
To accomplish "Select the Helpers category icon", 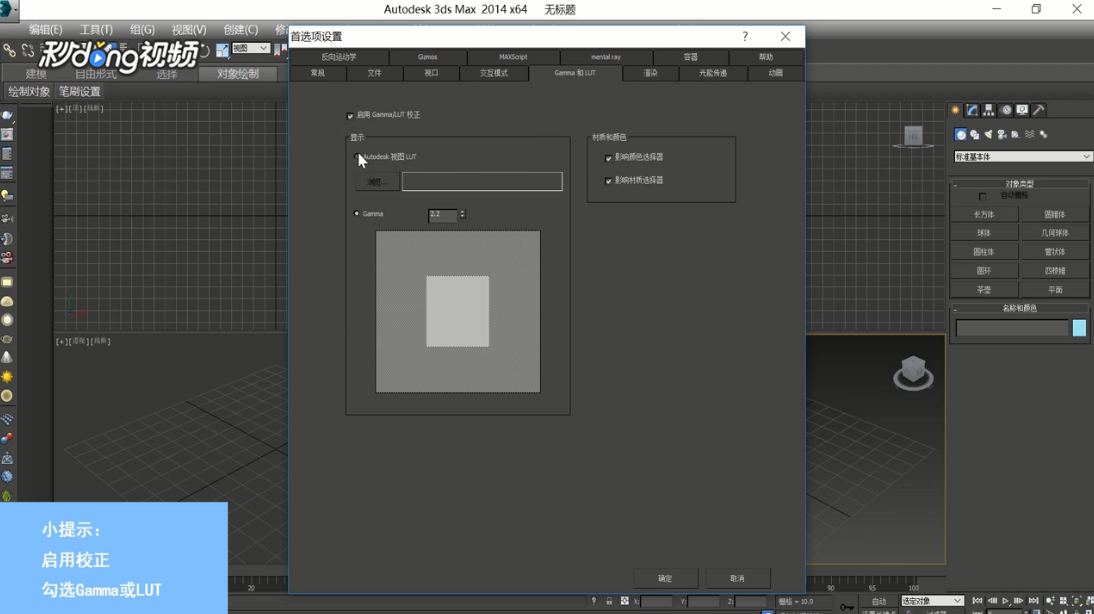I will pos(1015,135).
